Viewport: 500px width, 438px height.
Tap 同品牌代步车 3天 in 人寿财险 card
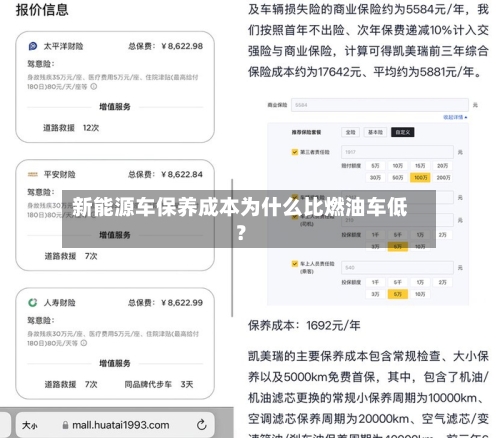(159, 384)
